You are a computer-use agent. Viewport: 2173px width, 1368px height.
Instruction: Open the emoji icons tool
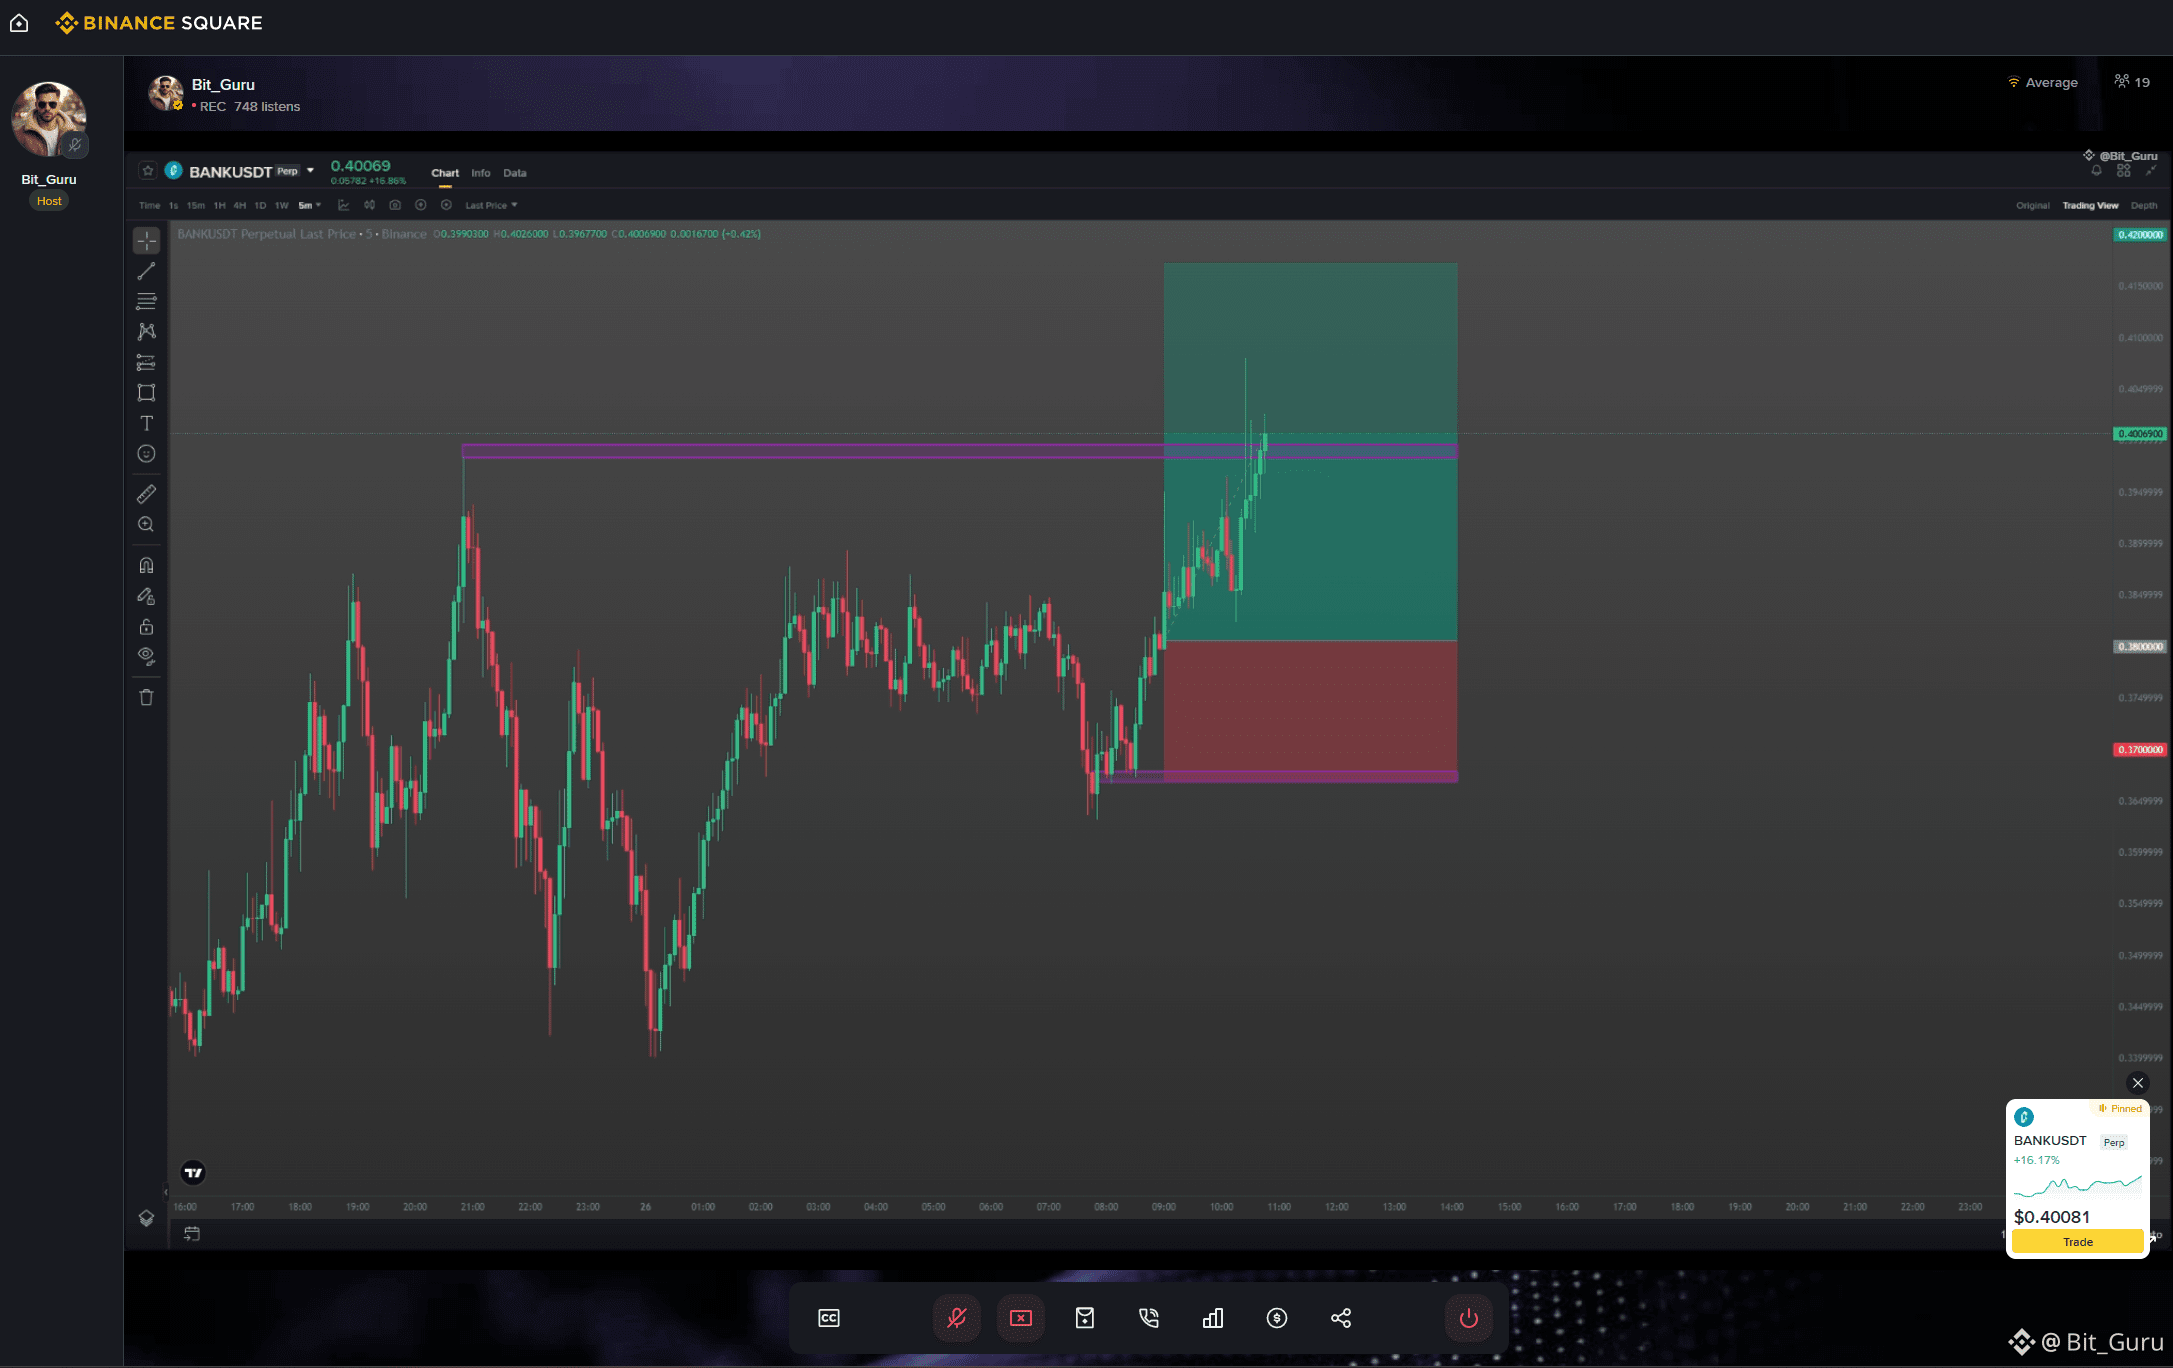[x=146, y=454]
